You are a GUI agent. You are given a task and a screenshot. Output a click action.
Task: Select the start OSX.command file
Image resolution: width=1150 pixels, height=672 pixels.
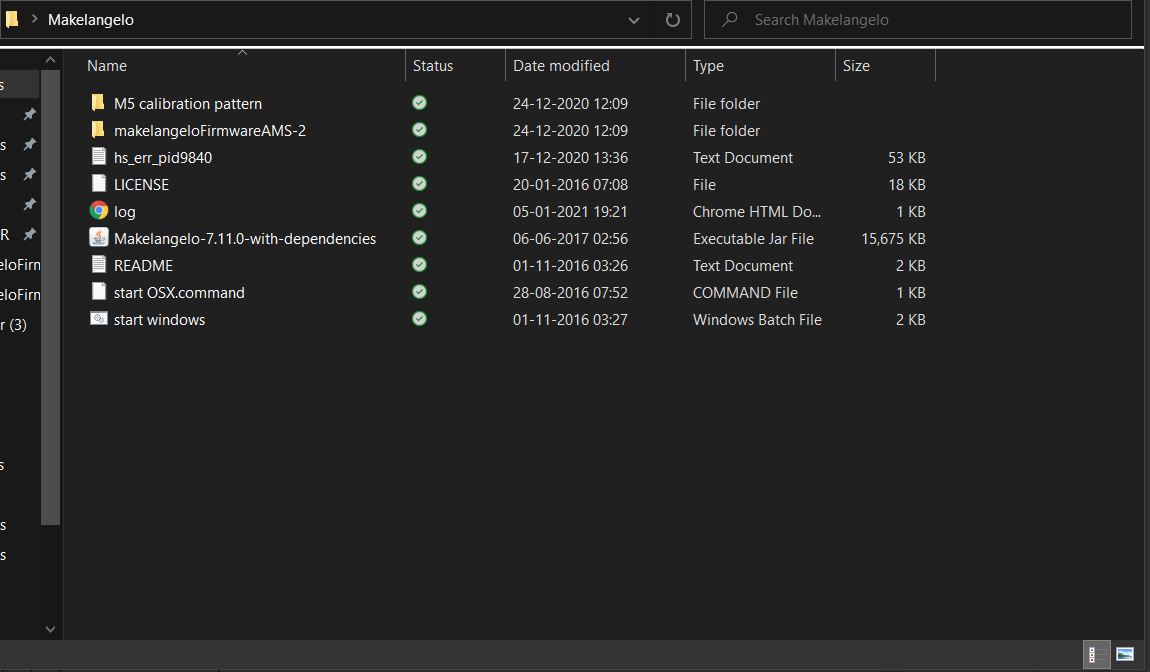point(179,292)
